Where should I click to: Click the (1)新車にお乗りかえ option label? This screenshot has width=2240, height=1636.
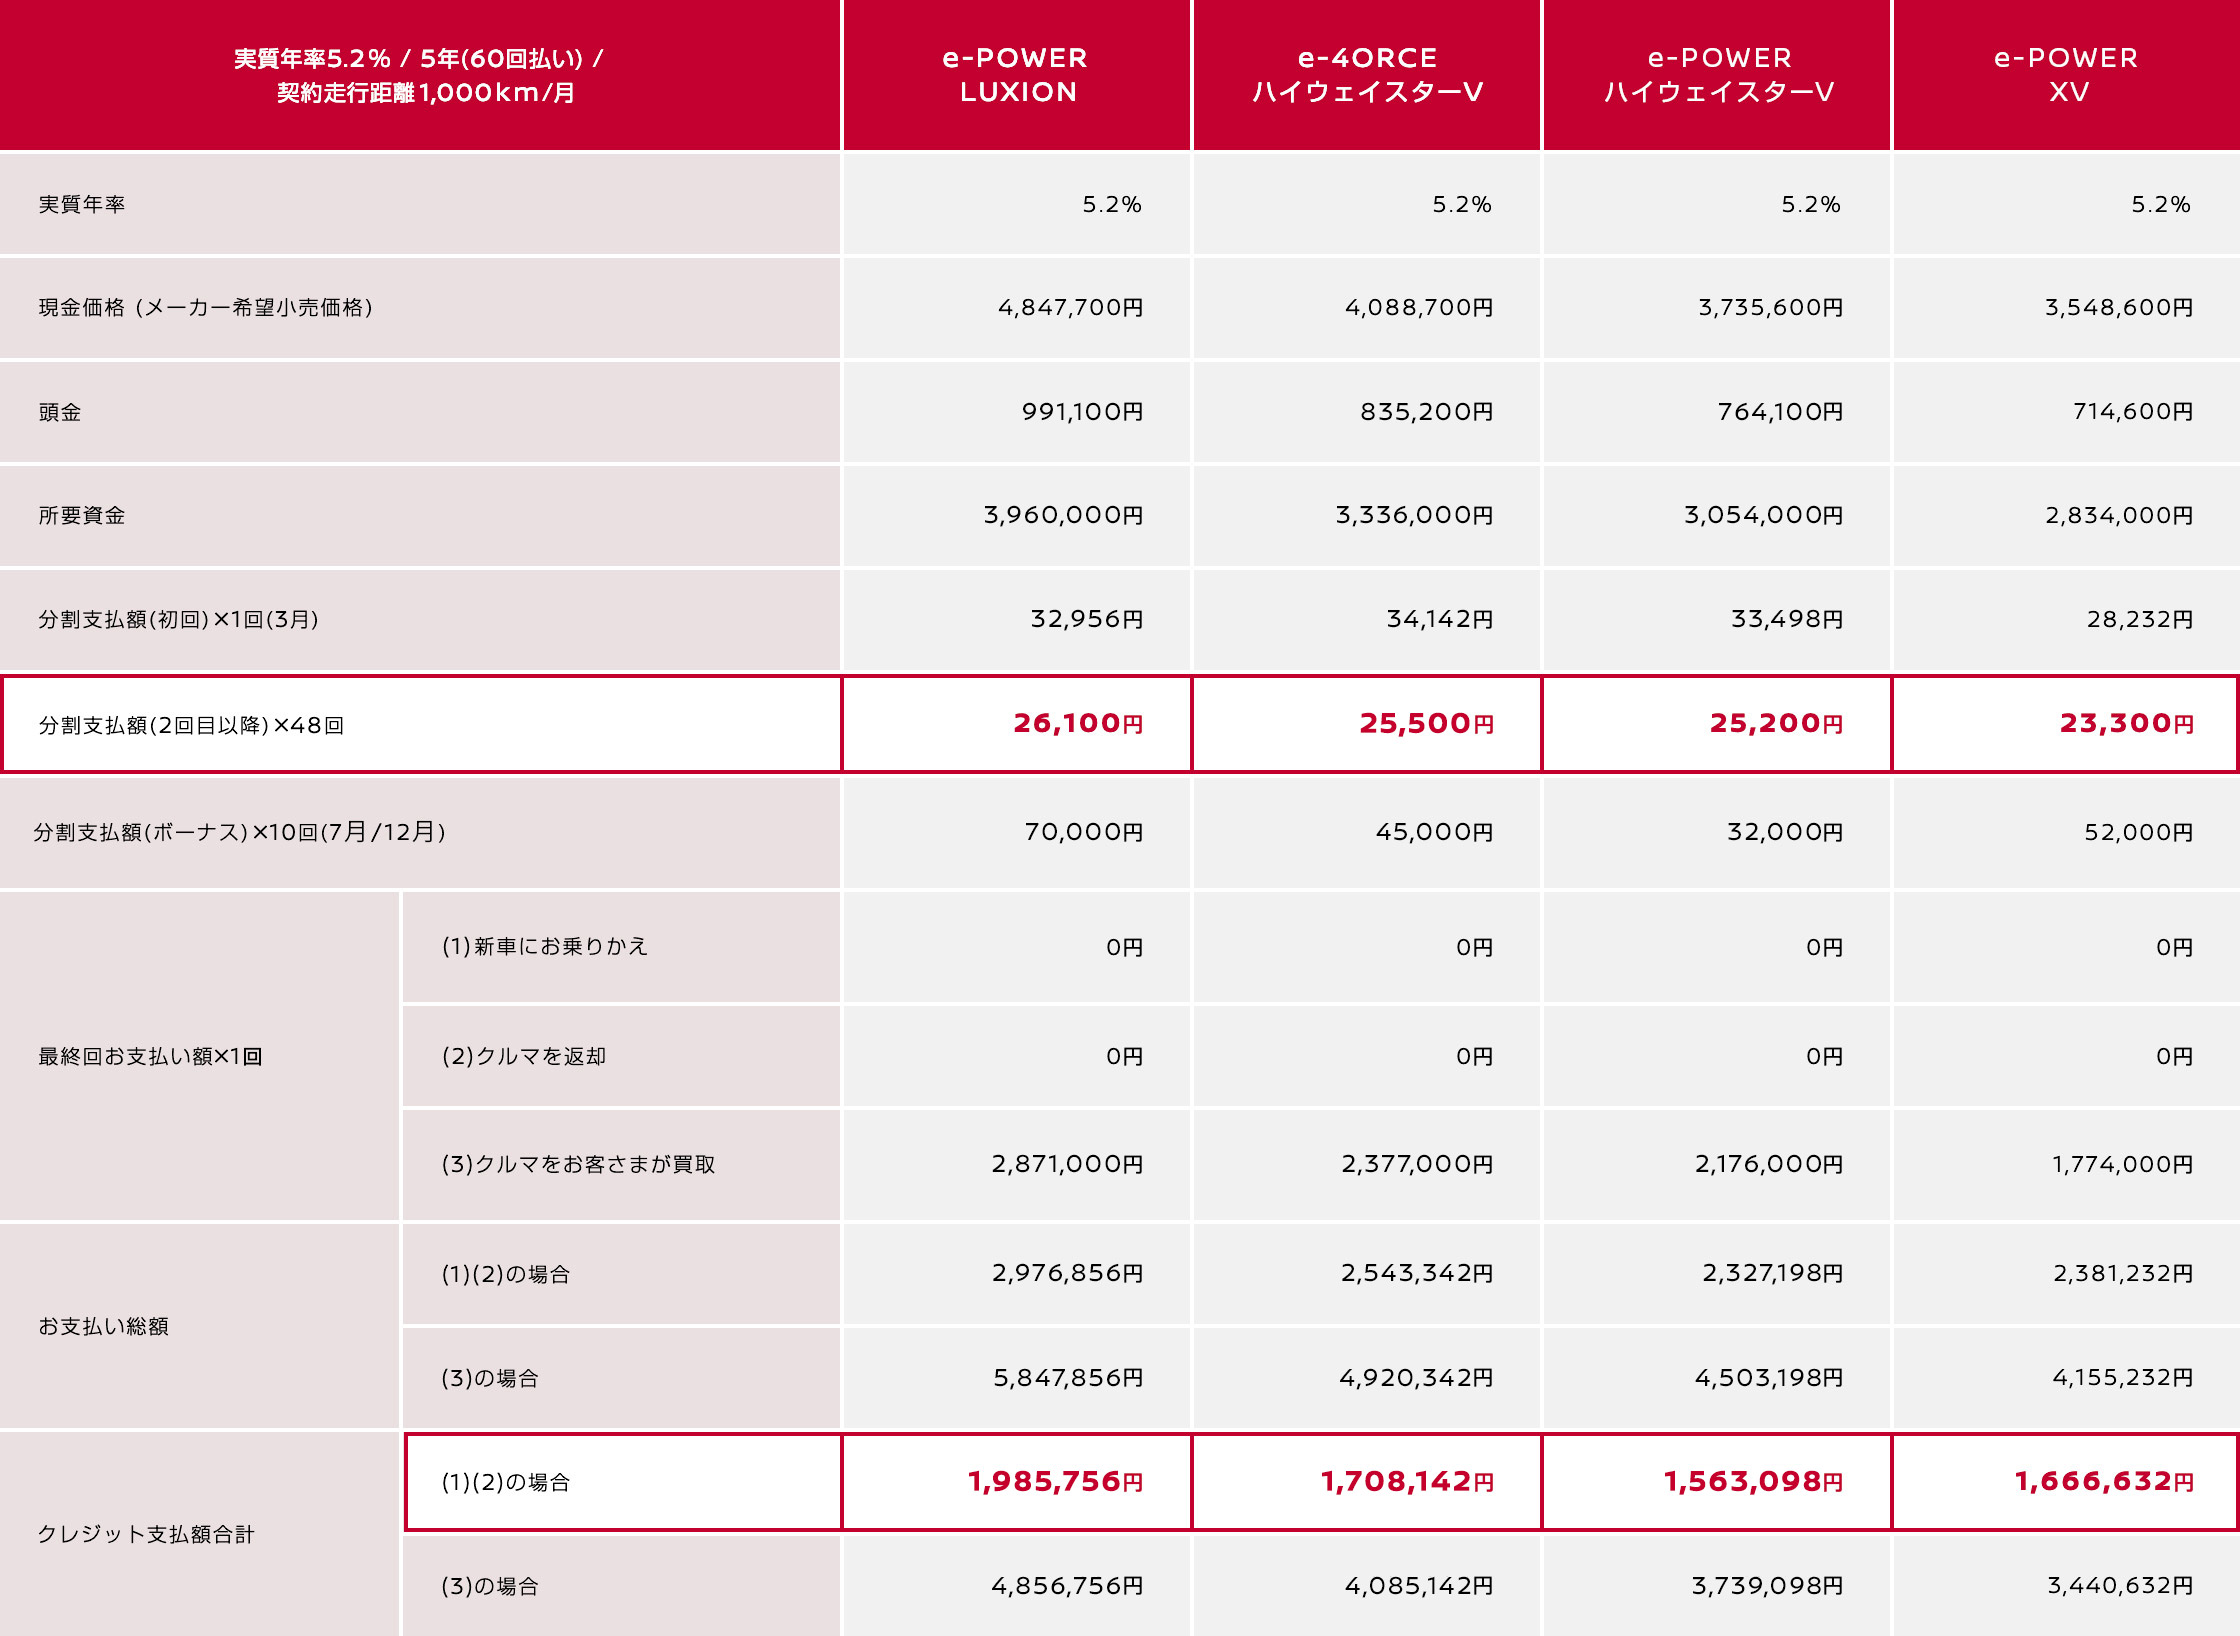pos(545,946)
